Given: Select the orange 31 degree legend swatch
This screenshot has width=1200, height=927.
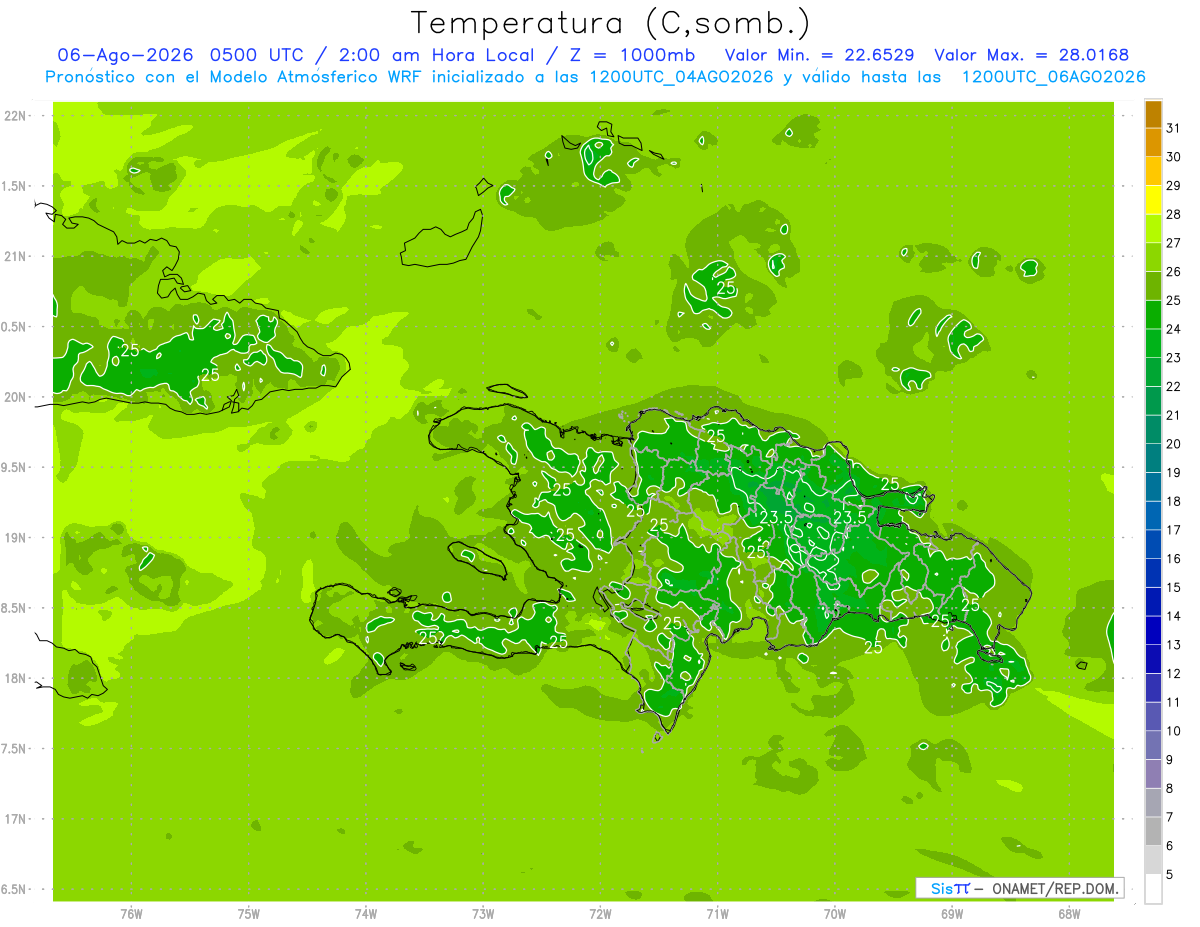Looking at the screenshot, I should (1153, 114).
